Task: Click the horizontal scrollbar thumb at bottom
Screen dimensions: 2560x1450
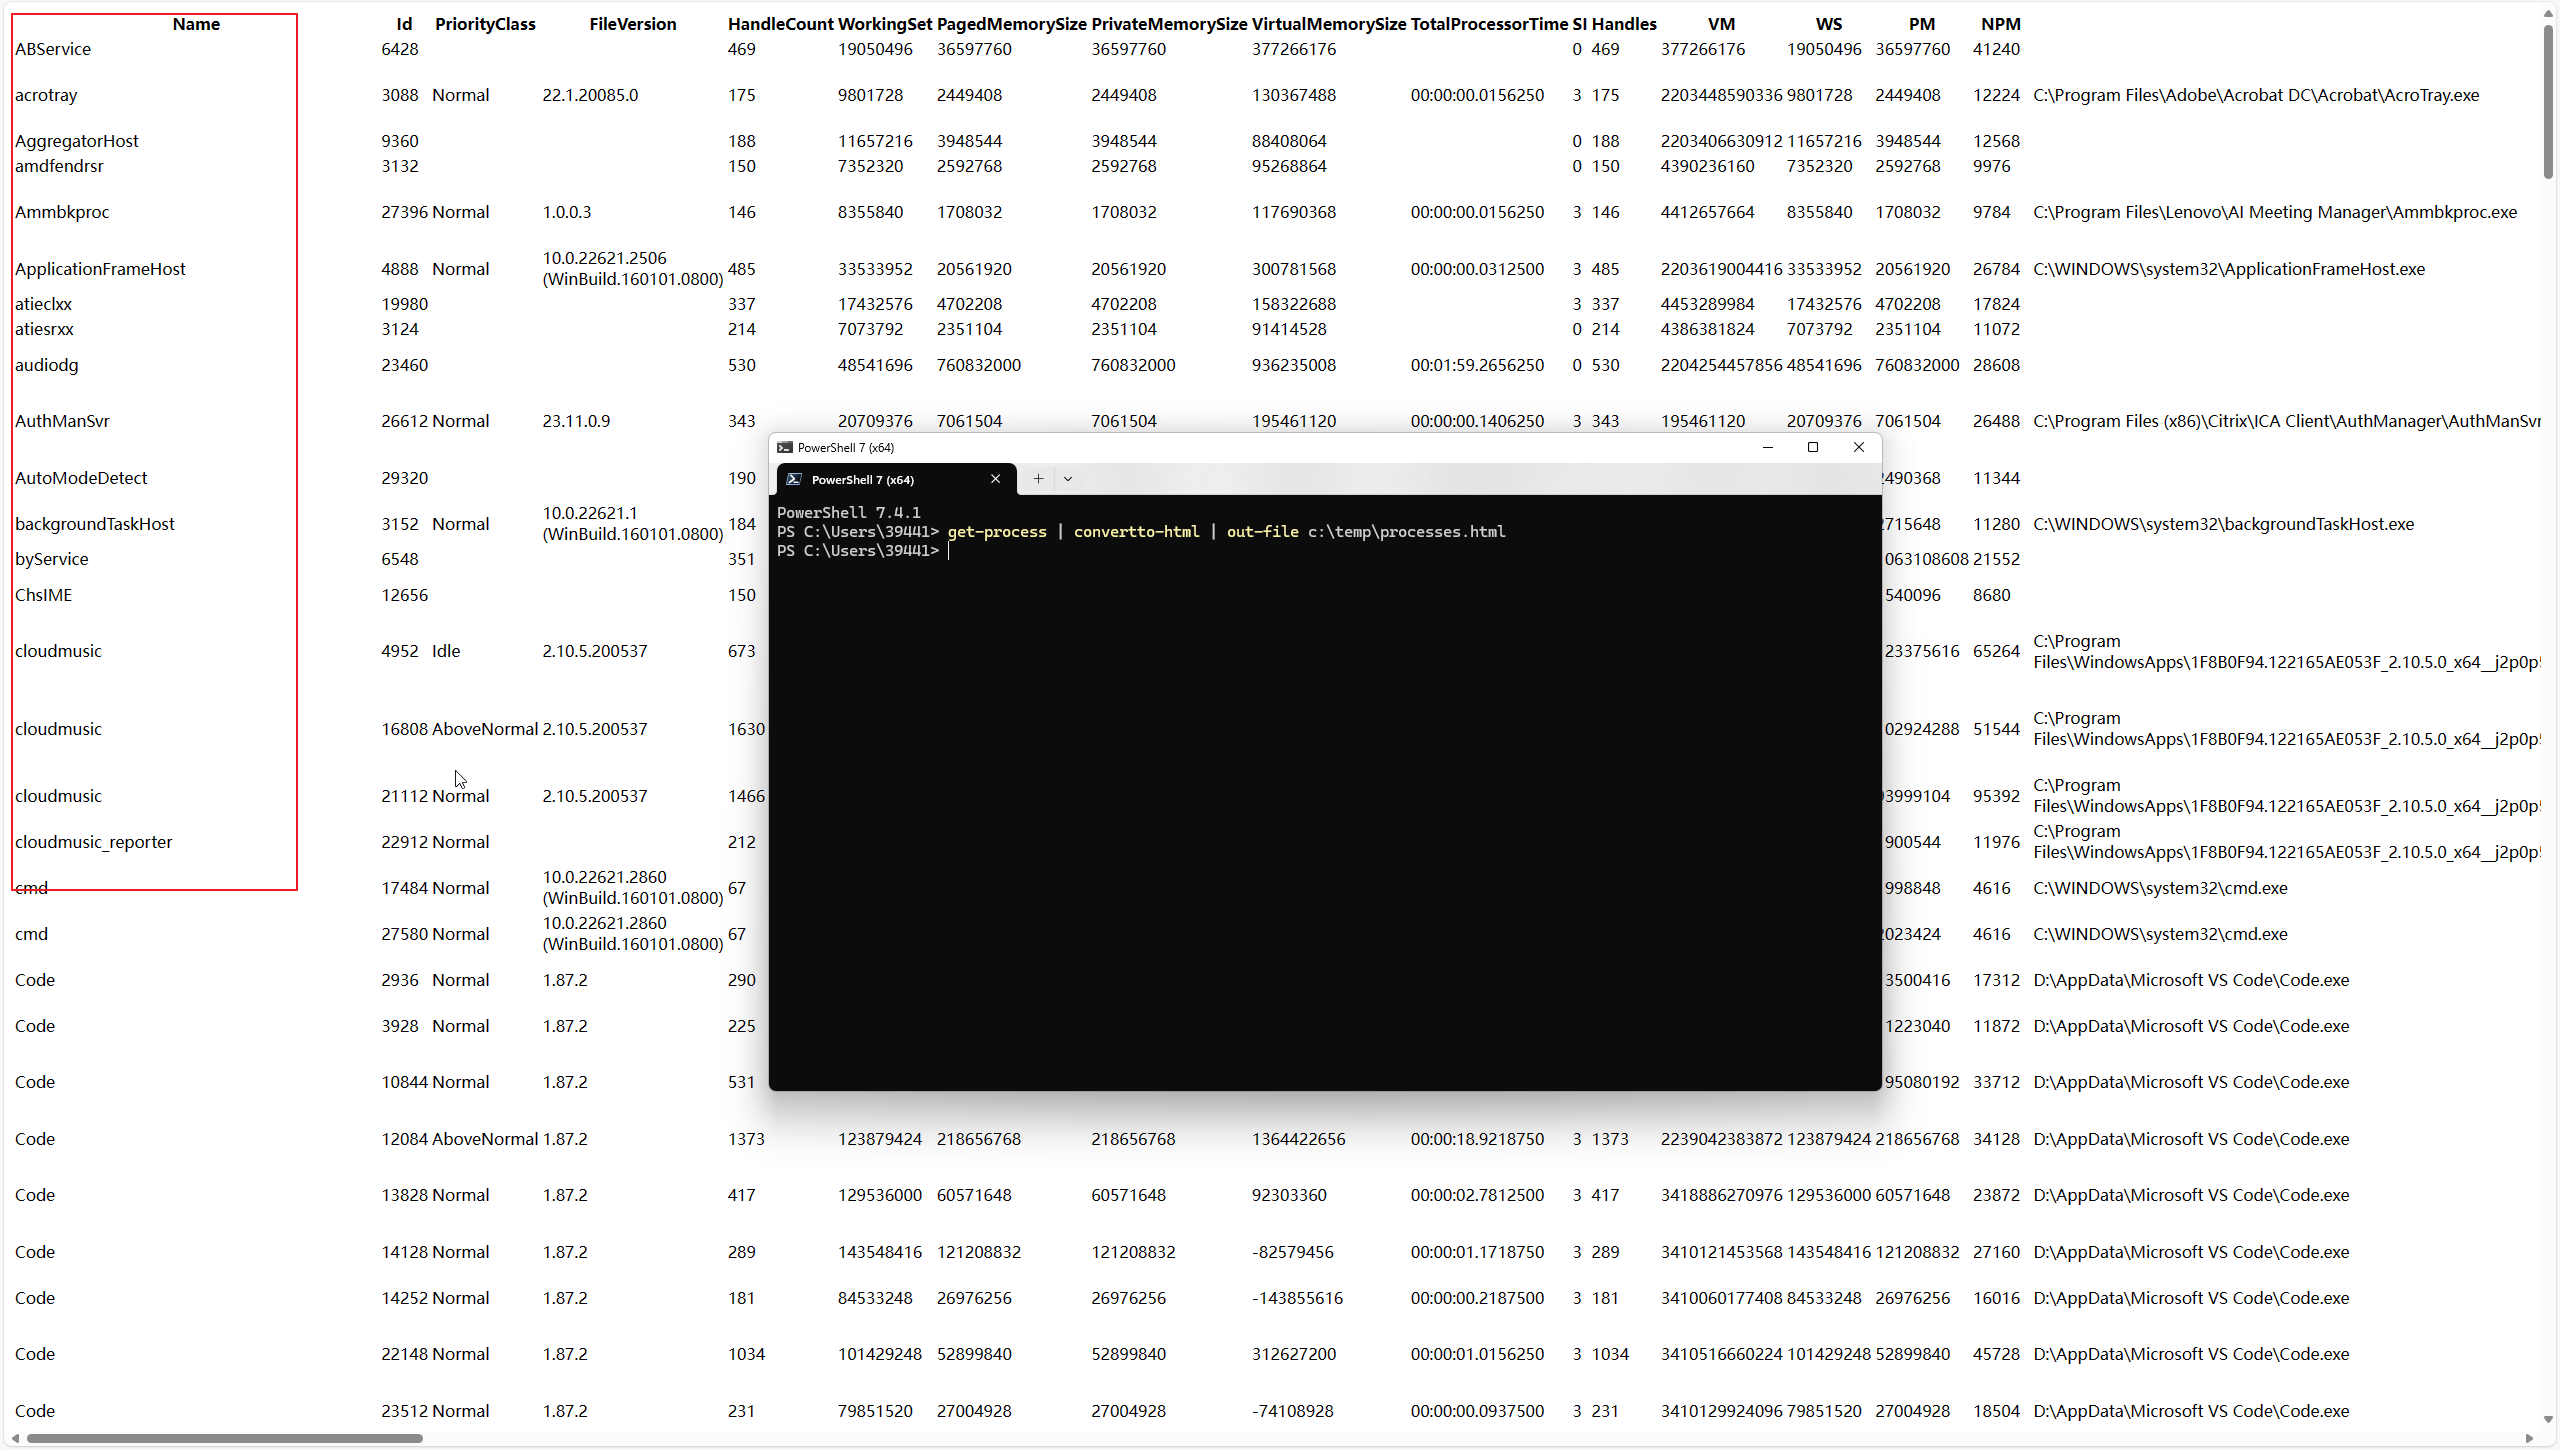Action: click(x=225, y=1438)
